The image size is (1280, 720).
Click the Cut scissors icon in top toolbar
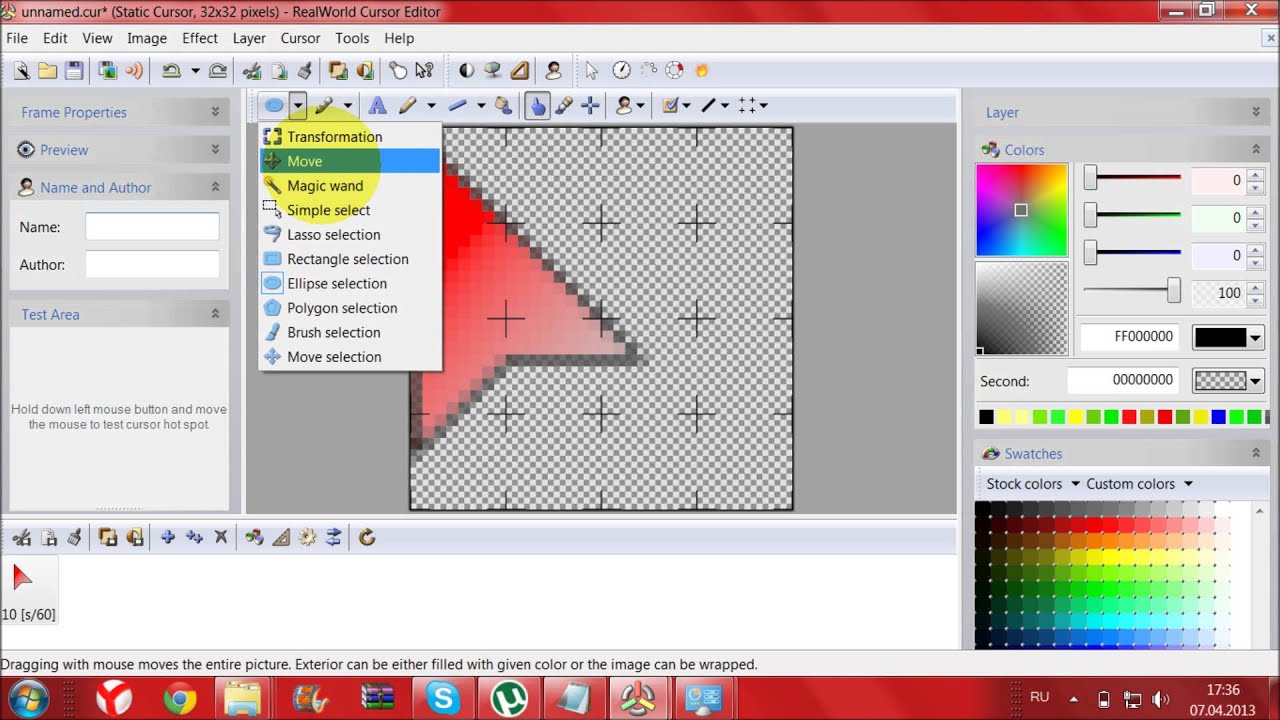[253, 71]
